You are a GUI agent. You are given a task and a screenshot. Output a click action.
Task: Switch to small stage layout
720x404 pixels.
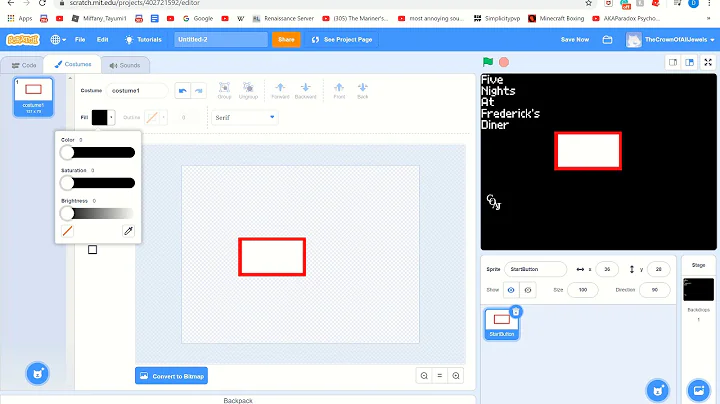(x=673, y=62)
